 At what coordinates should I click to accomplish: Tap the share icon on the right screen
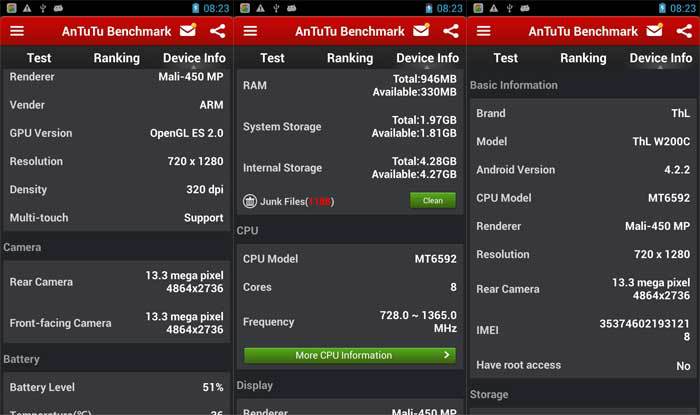683,31
